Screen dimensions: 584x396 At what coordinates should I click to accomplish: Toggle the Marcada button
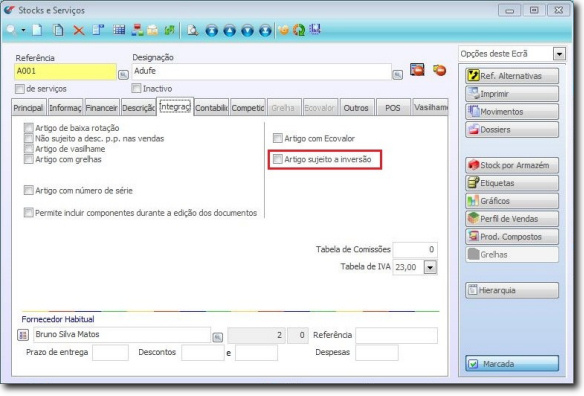[512, 364]
